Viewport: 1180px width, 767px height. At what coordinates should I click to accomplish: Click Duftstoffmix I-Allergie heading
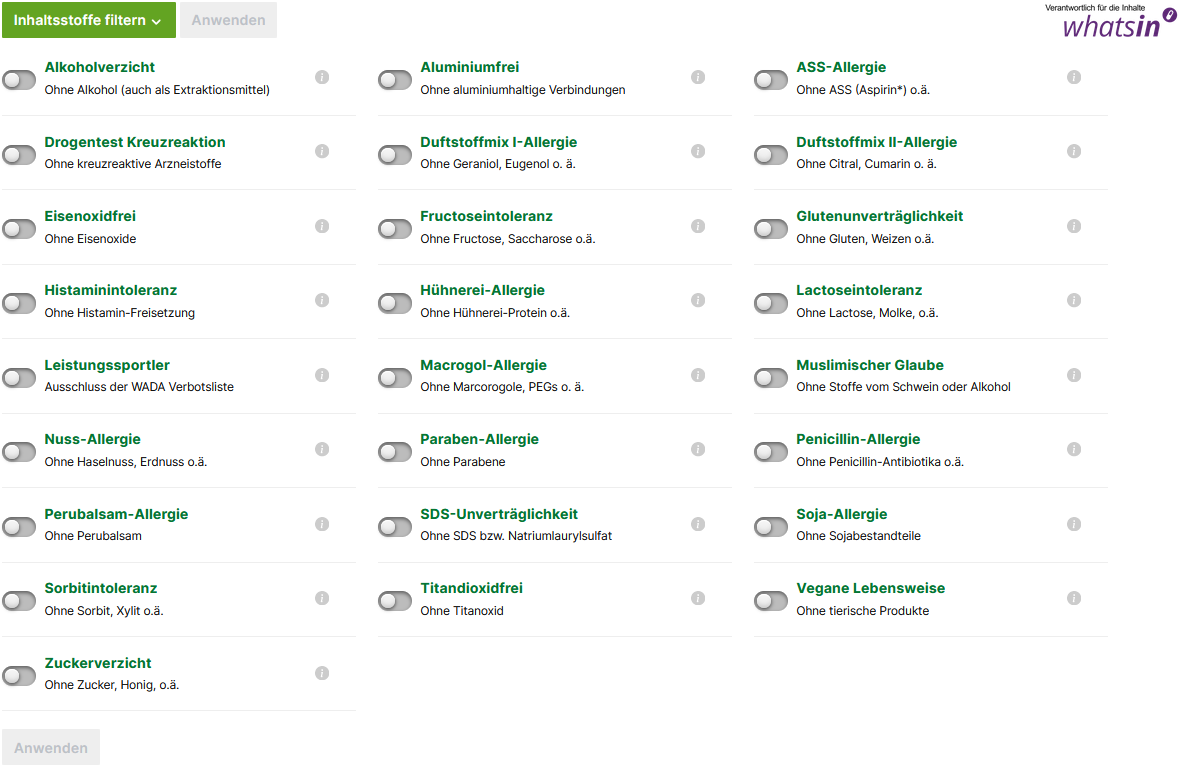499,142
